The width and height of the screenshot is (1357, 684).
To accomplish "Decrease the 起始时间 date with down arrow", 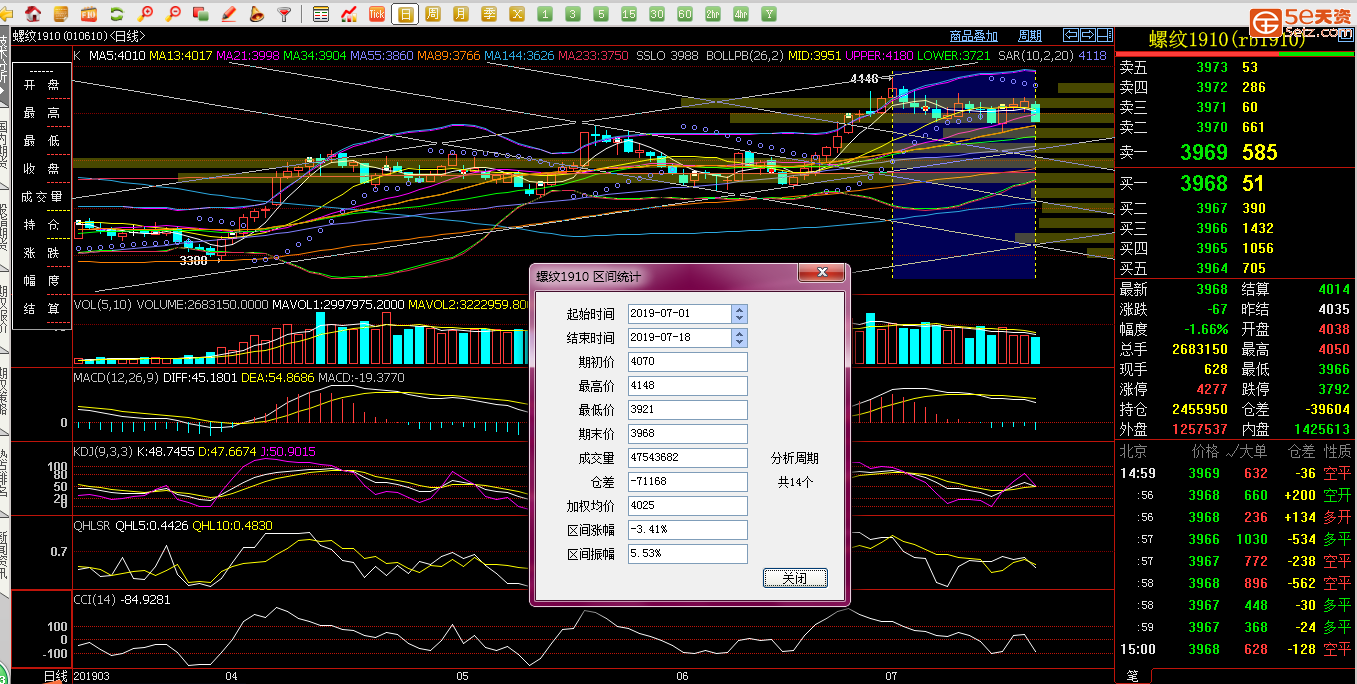I will coord(739,318).
